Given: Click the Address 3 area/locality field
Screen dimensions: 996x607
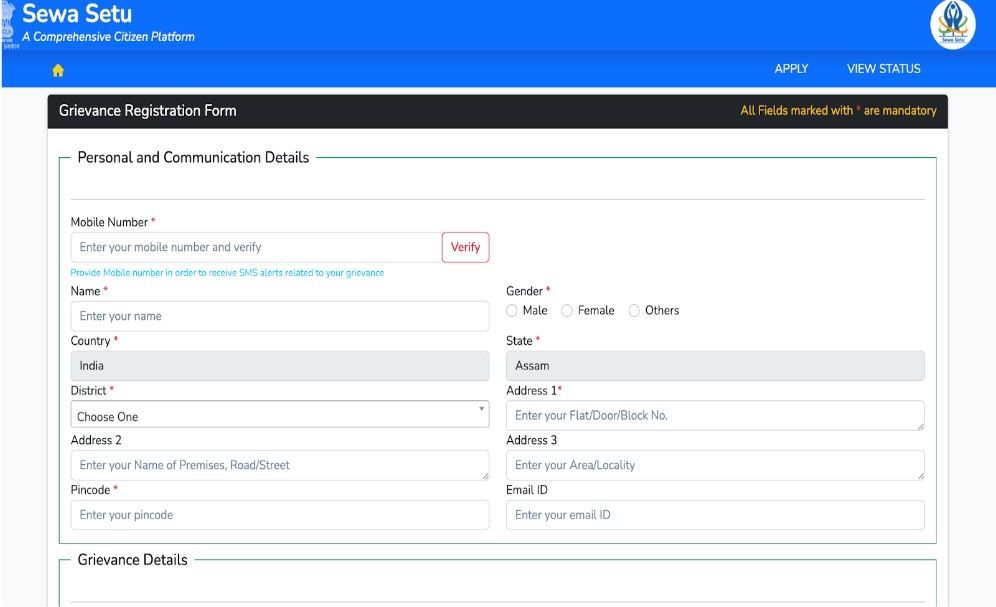Looking at the screenshot, I should point(715,465).
